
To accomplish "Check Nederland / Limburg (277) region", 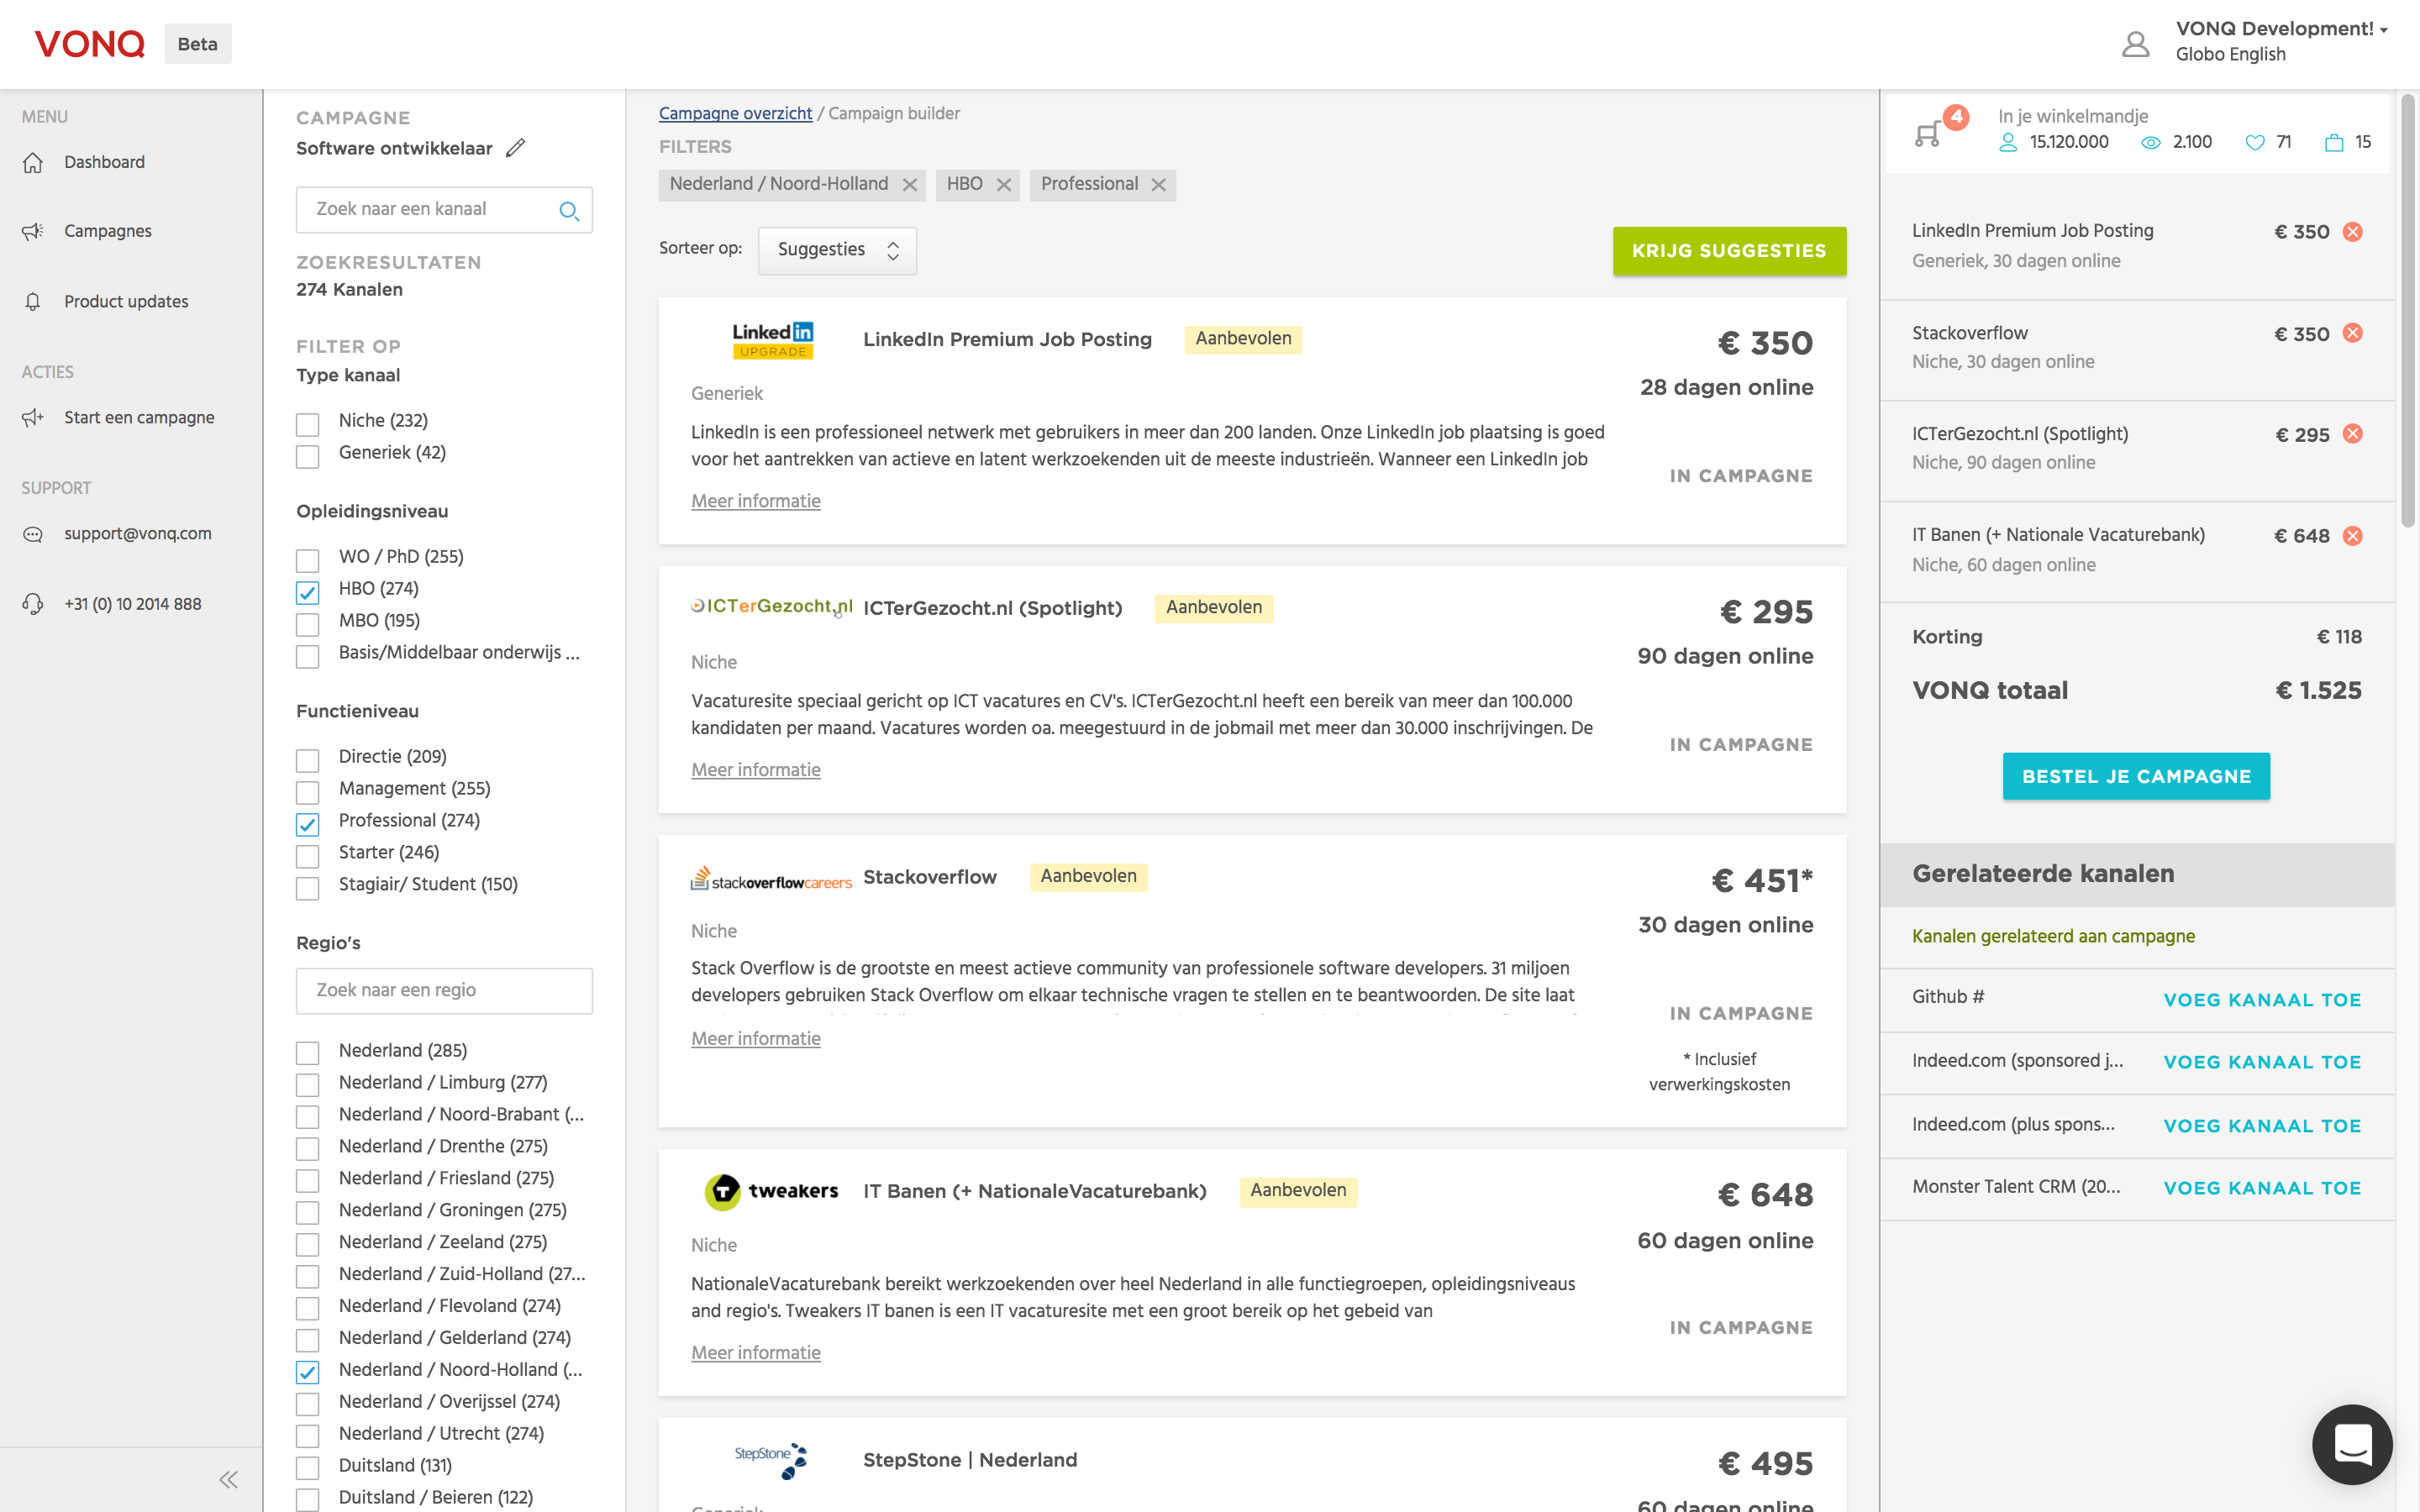I will pyautogui.click(x=307, y=1085).
